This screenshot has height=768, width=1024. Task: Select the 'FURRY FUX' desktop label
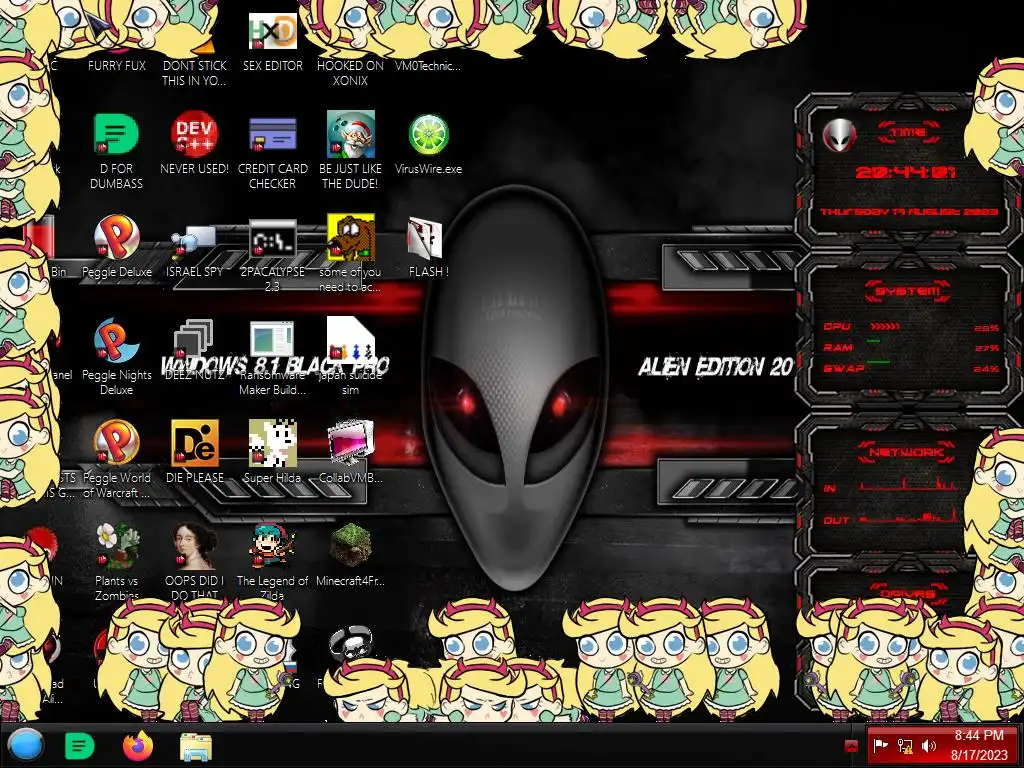117,65
